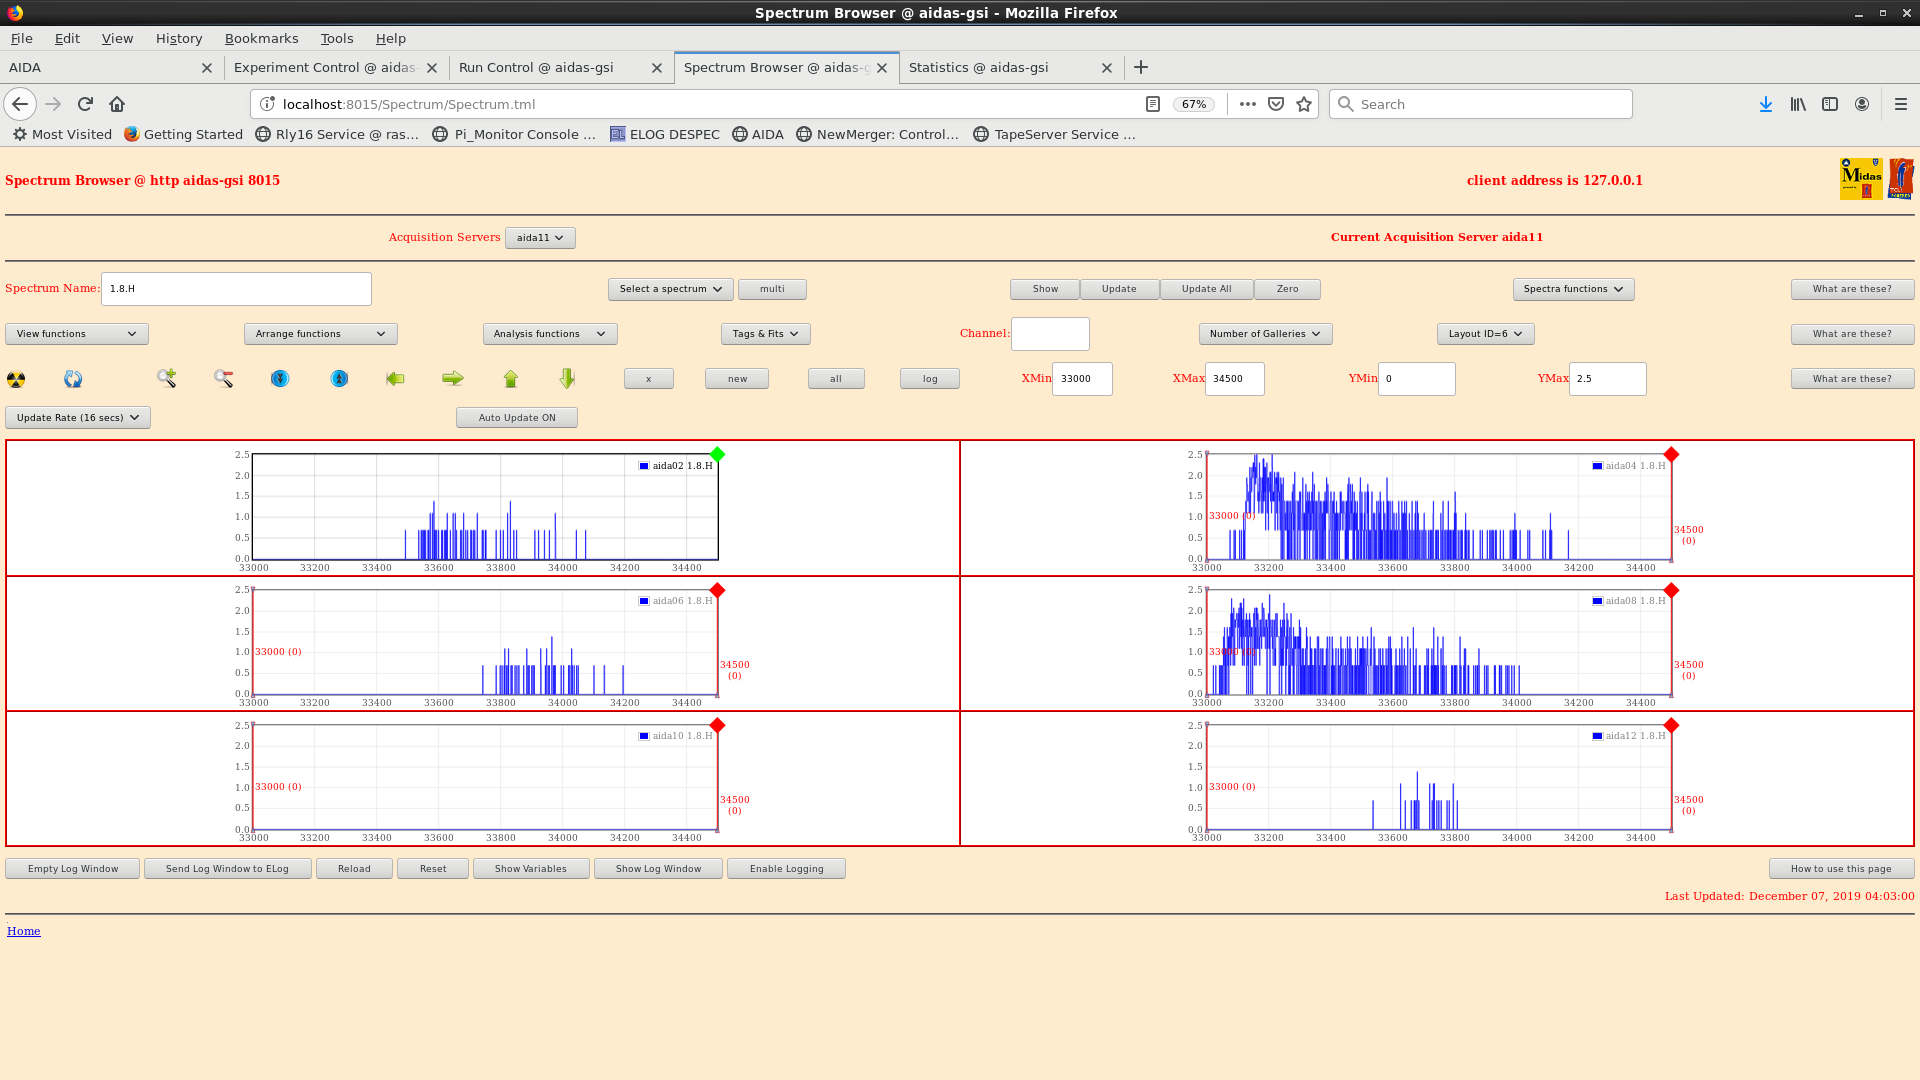Click the XMax input field

pos(1234,379)
